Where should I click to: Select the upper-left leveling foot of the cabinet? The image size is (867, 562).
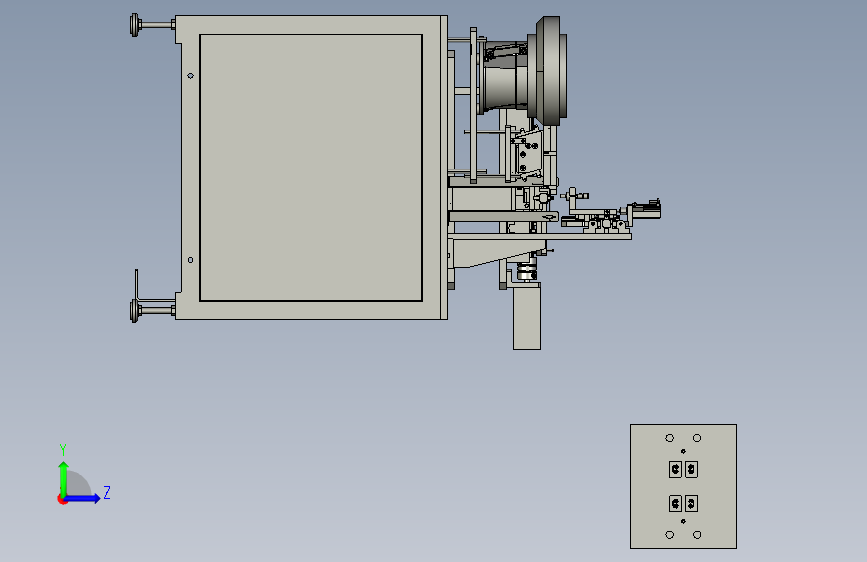[x=152, y=25]
